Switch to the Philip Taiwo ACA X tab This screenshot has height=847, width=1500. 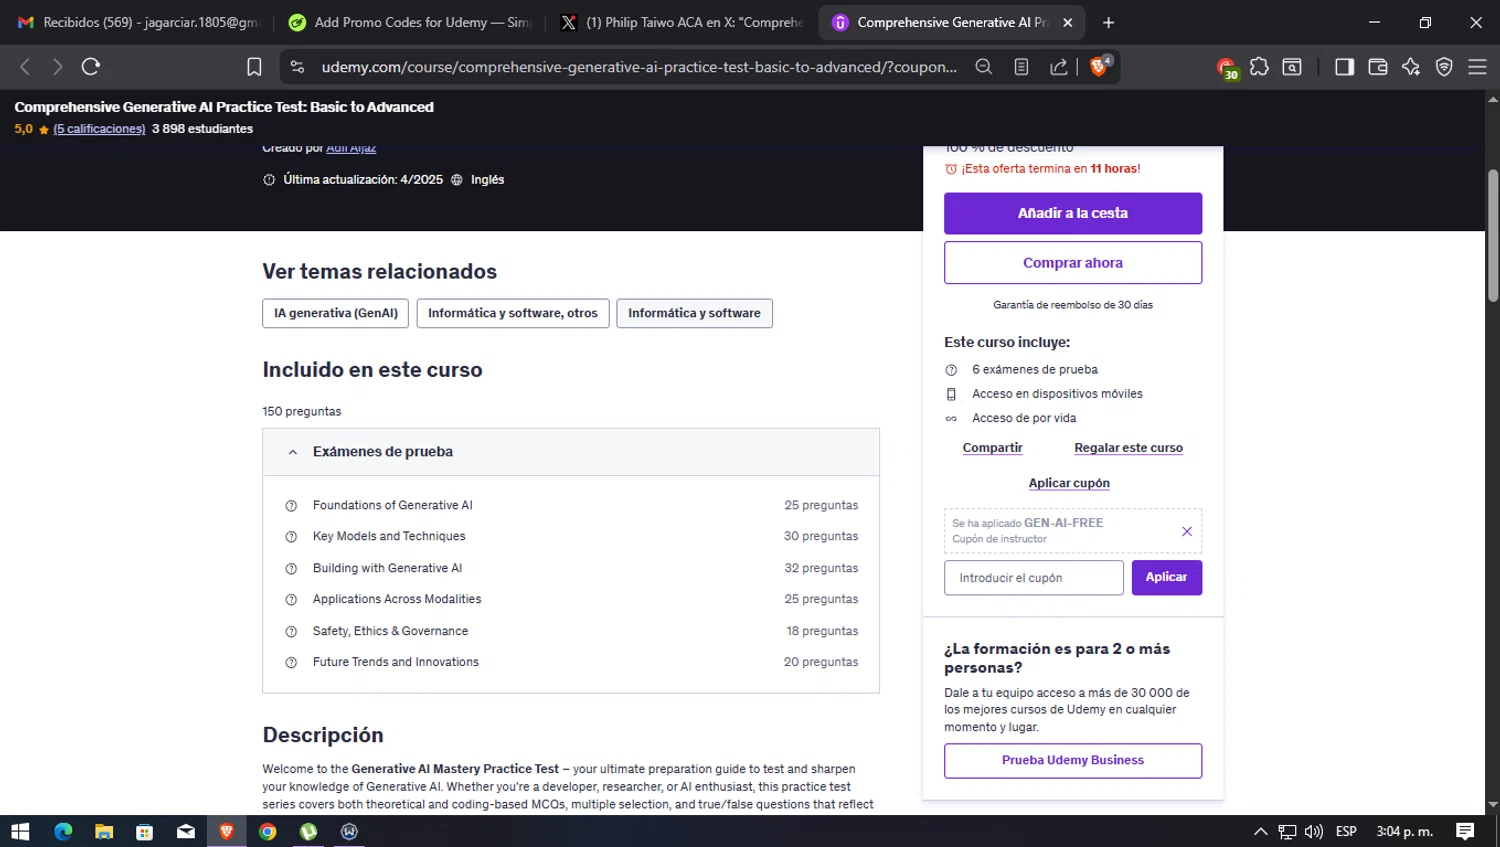682,22
